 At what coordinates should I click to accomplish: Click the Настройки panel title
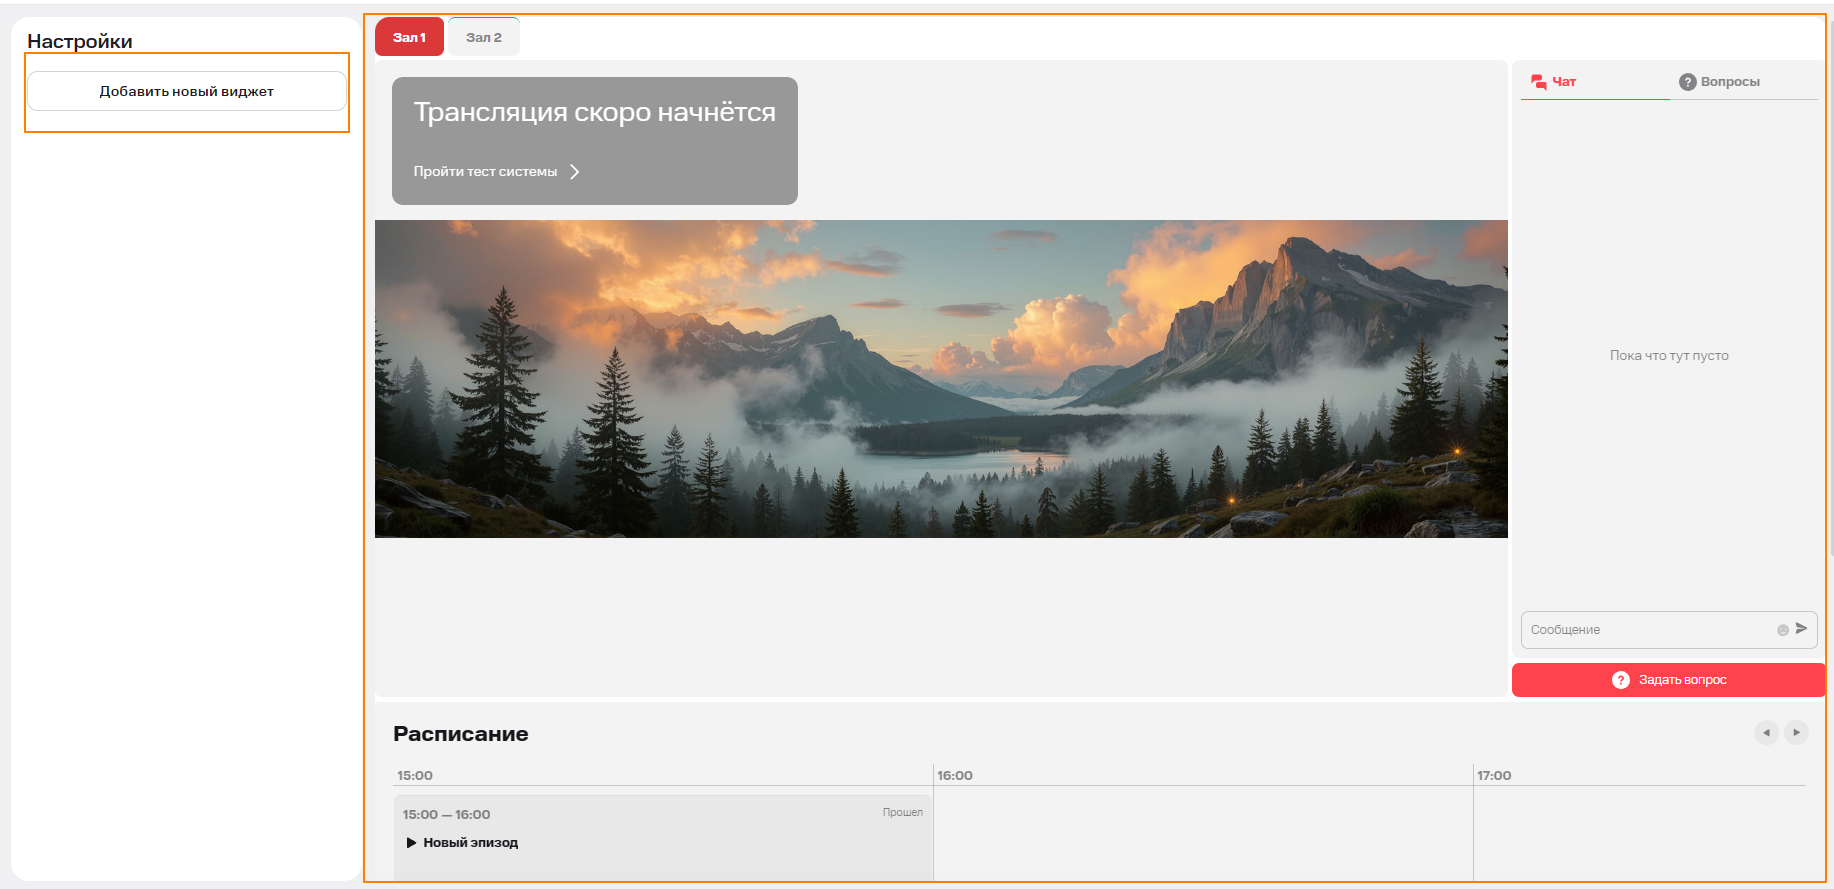(x=80, y=41)
